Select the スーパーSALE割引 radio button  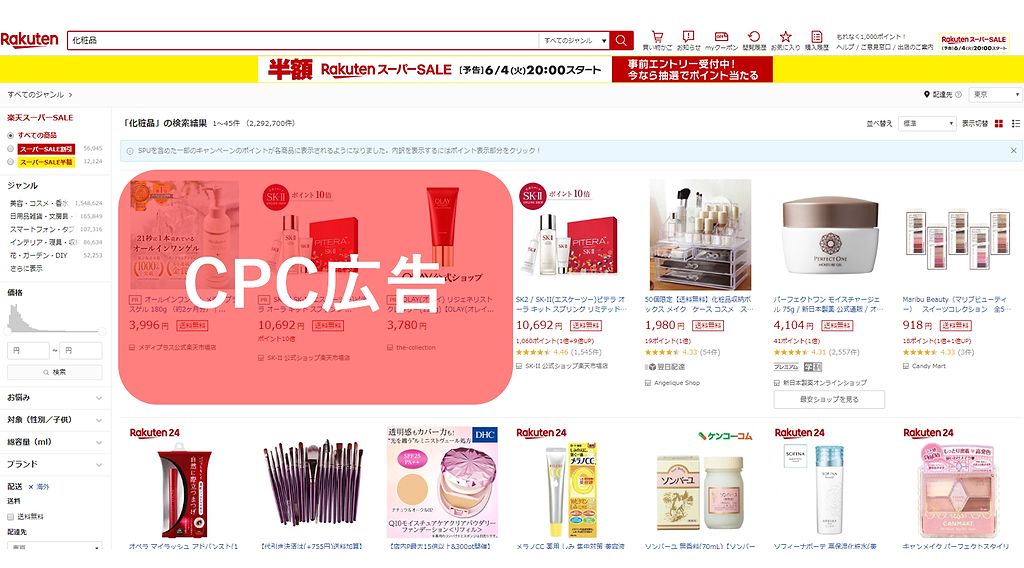[x=10, y=149]
